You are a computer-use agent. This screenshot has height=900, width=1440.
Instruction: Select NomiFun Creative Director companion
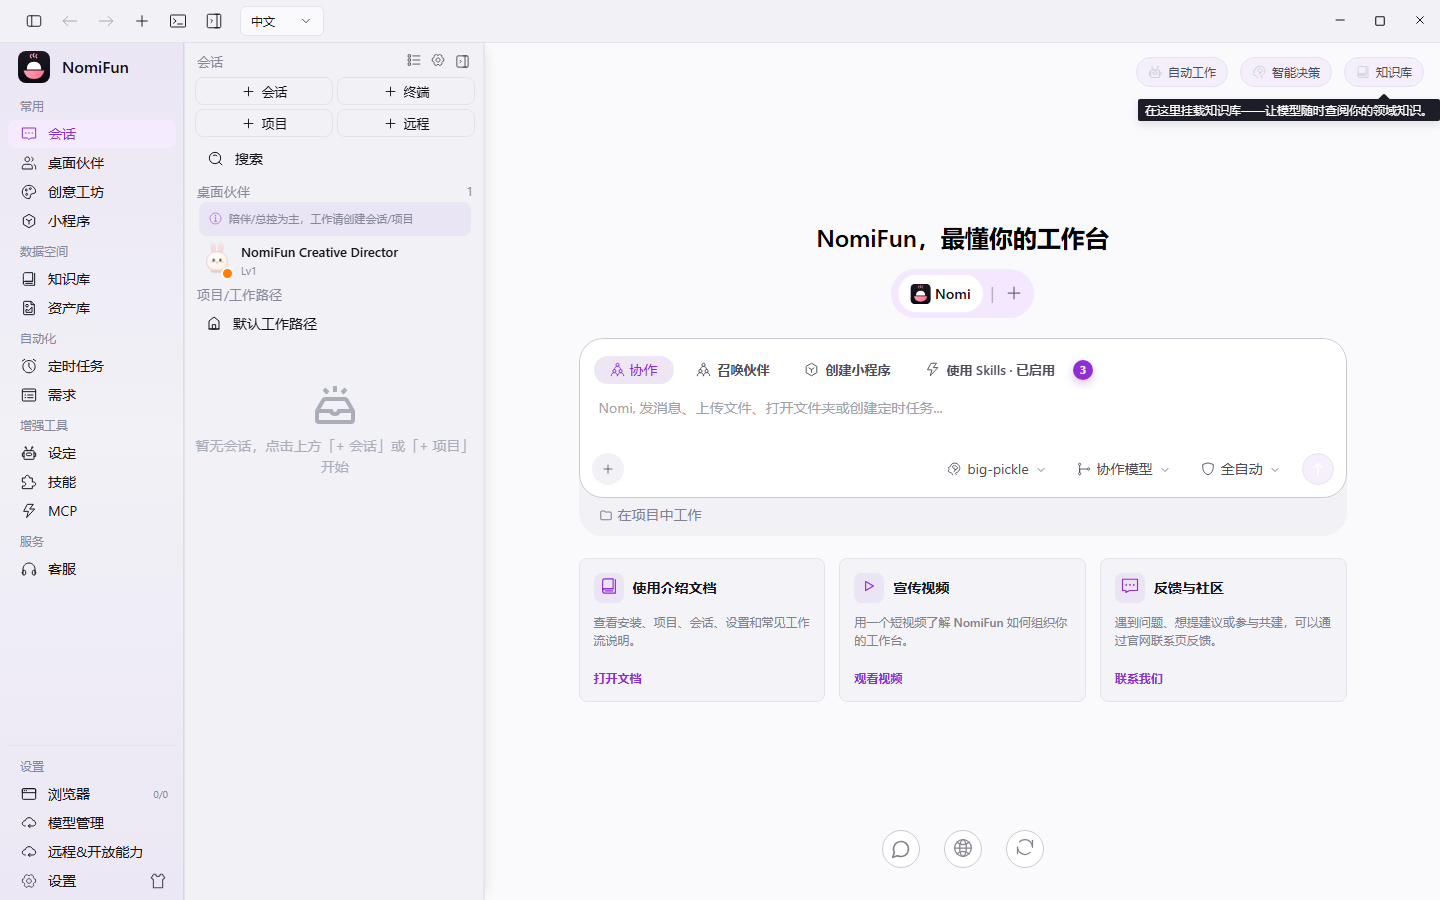pyautogui.click(x=335, y=260)
